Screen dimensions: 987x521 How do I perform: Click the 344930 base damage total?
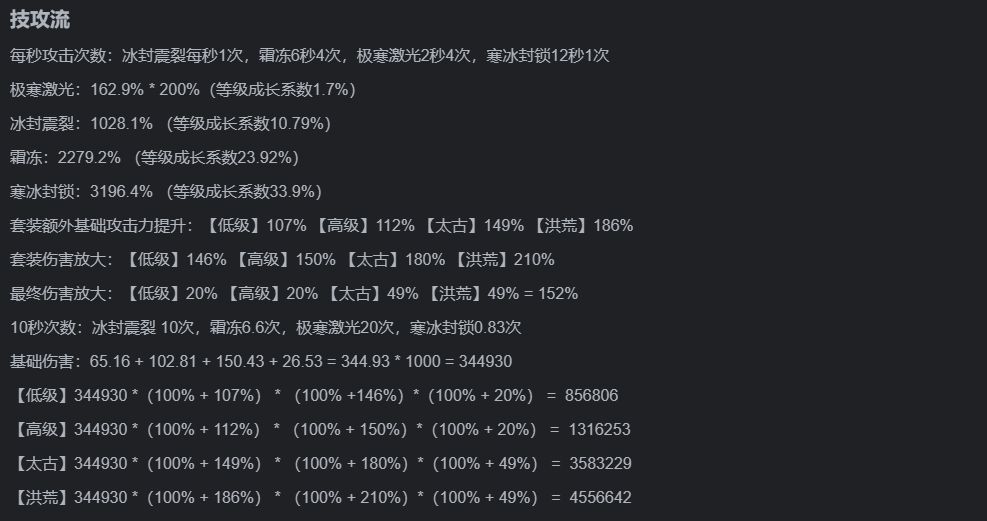482,362
